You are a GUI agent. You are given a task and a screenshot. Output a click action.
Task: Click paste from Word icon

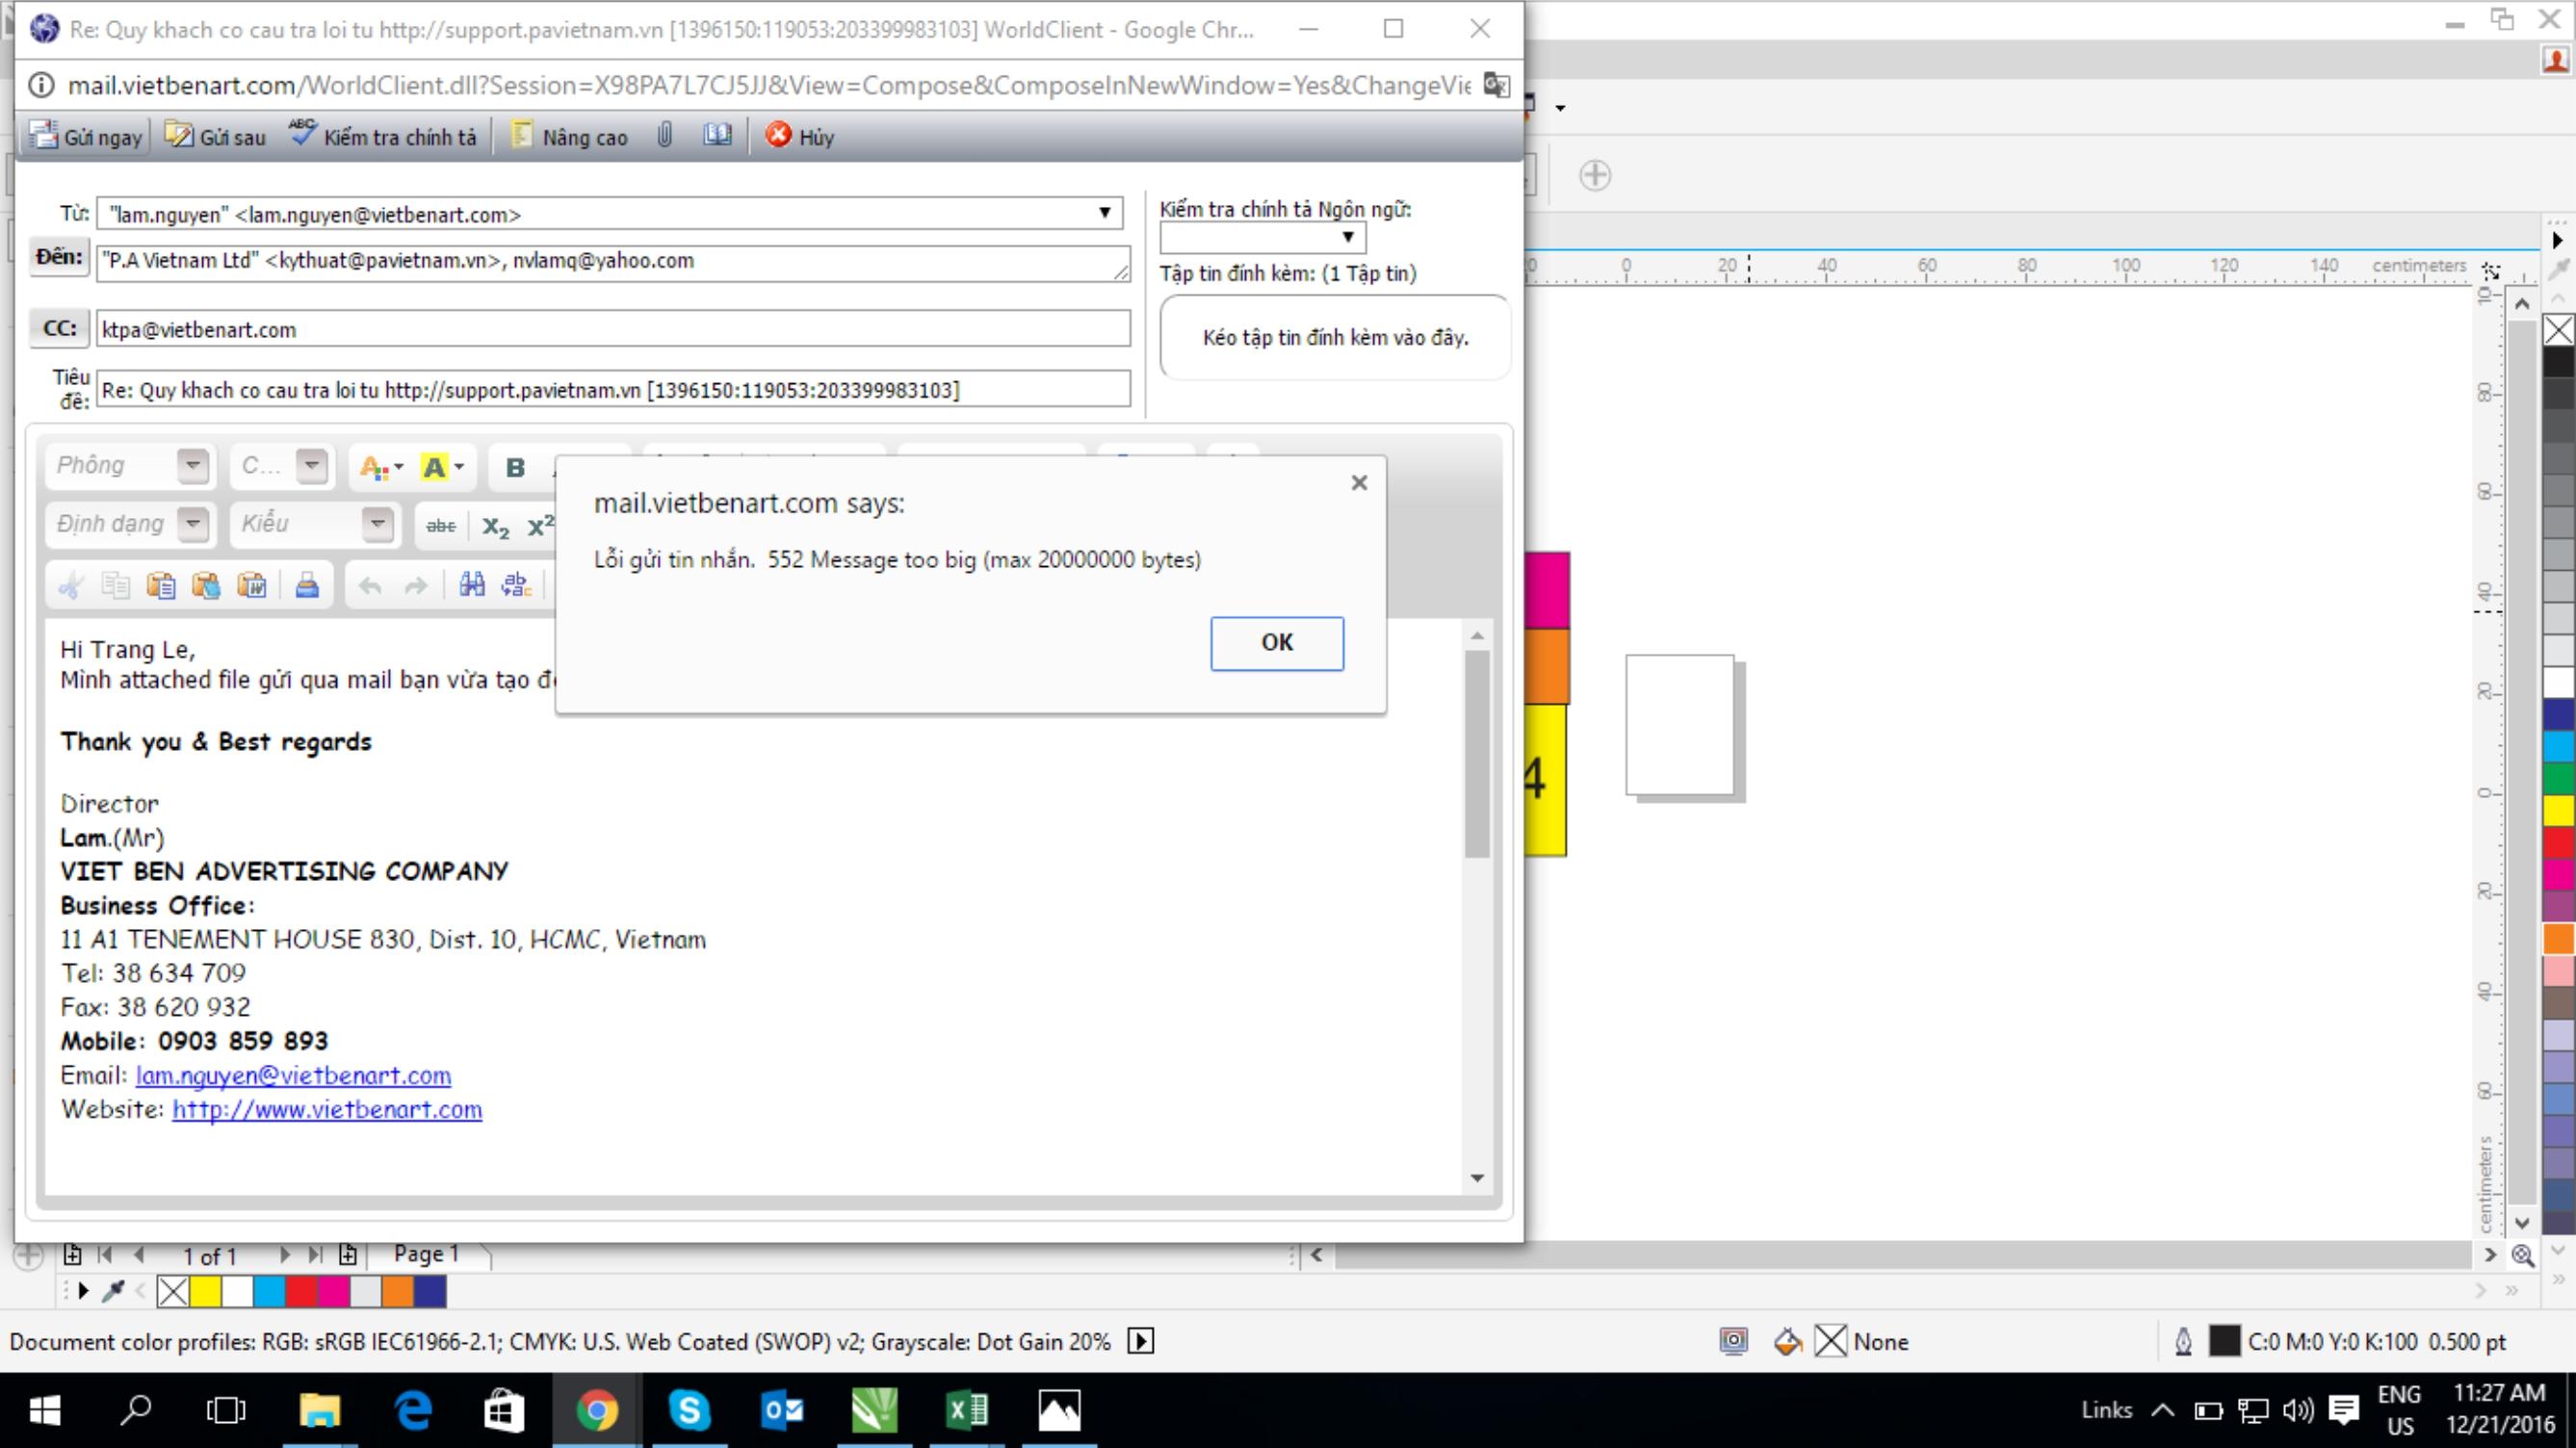pyautogui.click(x=251, y=586)
